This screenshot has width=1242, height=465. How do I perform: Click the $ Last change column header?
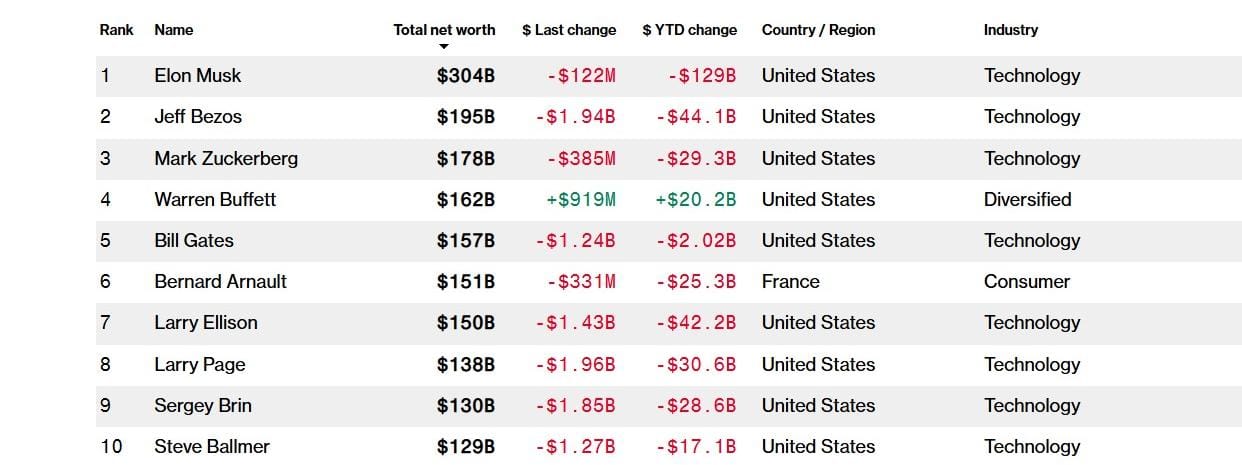569,30
